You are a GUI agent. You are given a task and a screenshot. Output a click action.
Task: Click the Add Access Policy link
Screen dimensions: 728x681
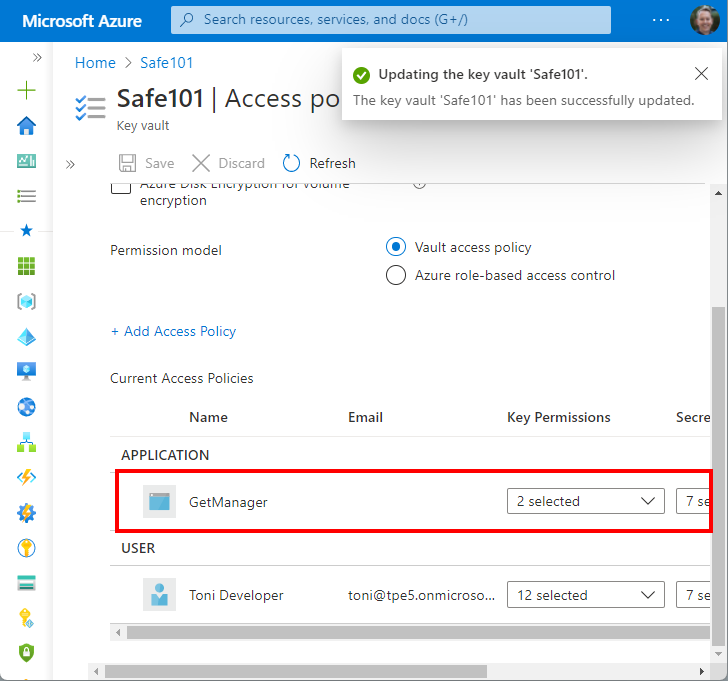pos(173,331)
